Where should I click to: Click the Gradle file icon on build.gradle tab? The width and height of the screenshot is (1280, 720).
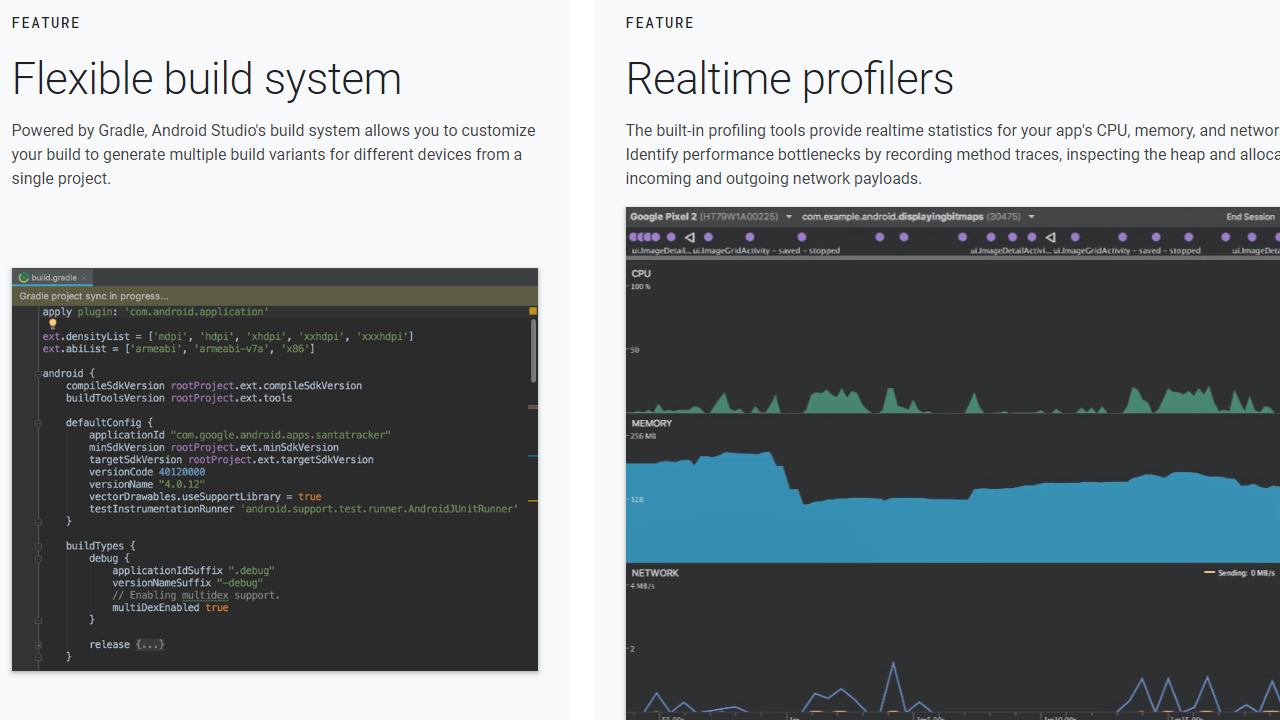click(x=24, y=277)
